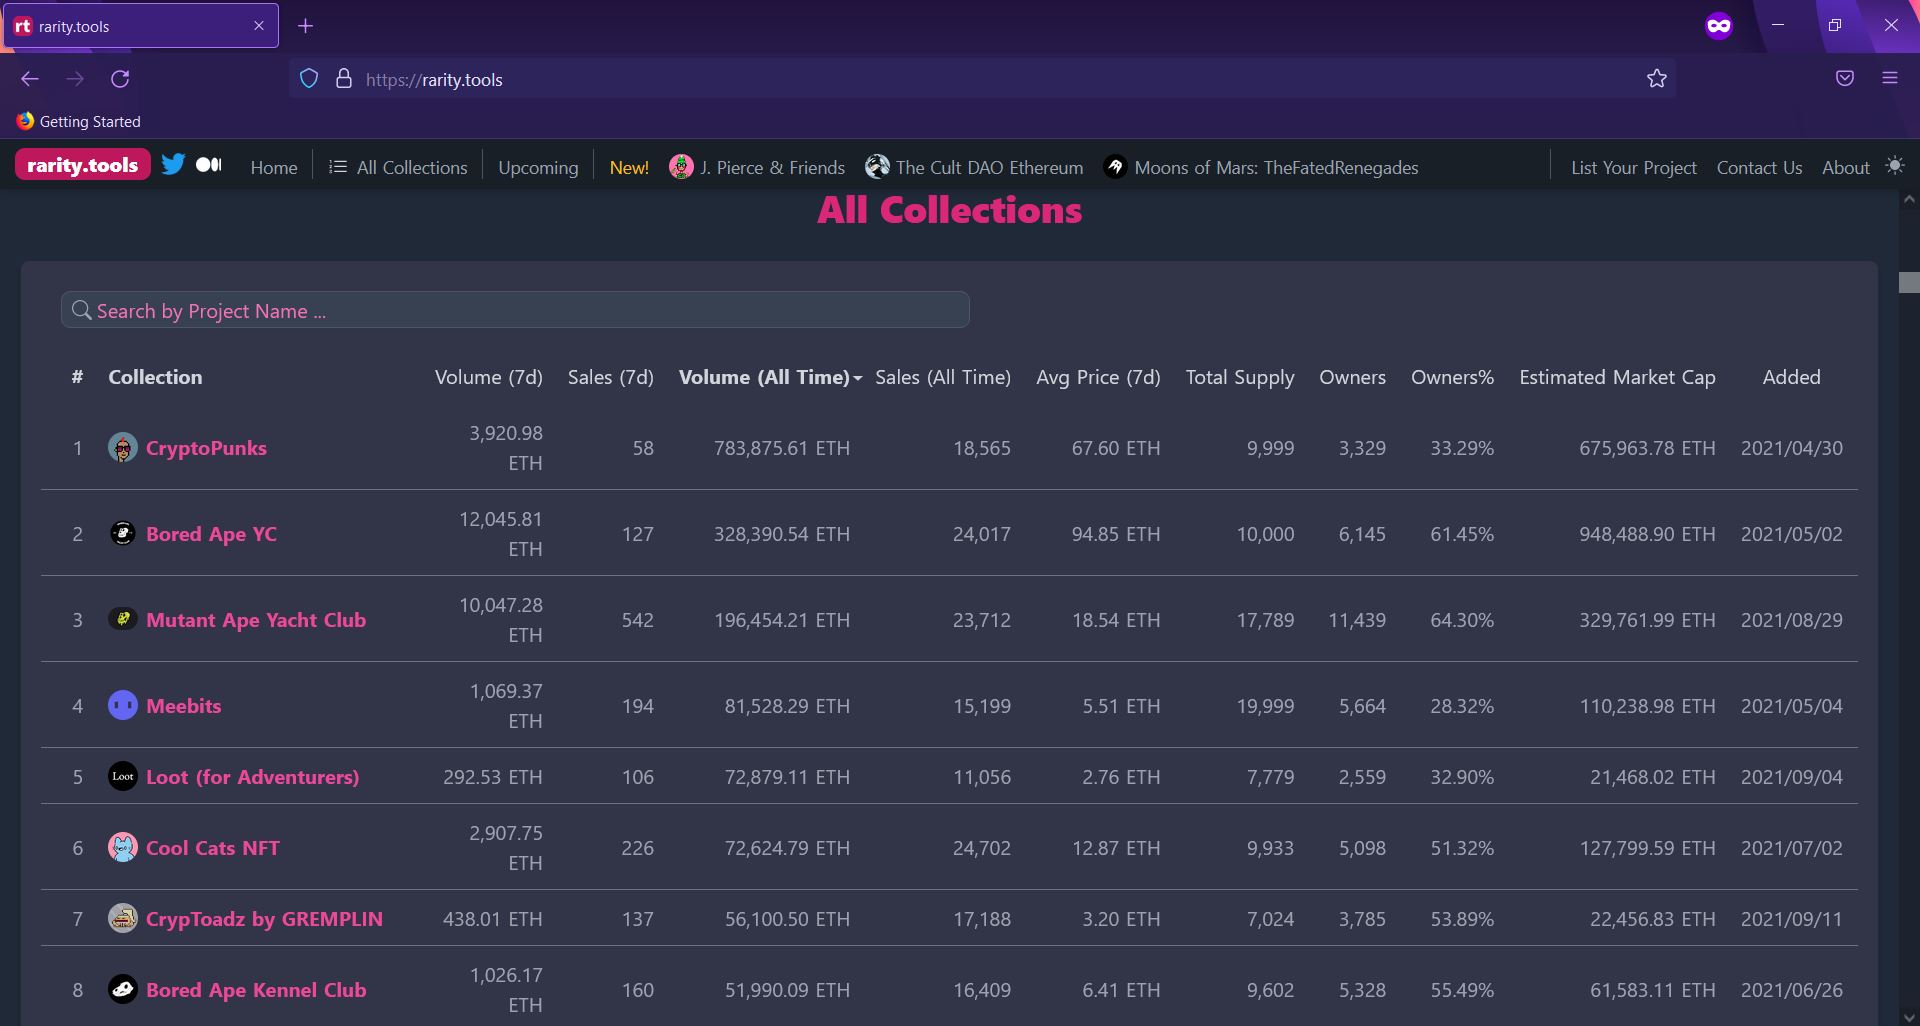Click the tracking protection shield icon
This screenshot has width=1920, height=1026.
[309, 79]
